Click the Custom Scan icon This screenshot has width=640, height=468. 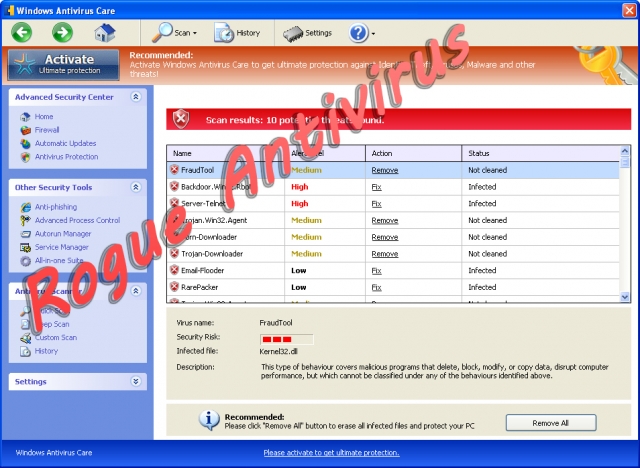click(25, 338)
